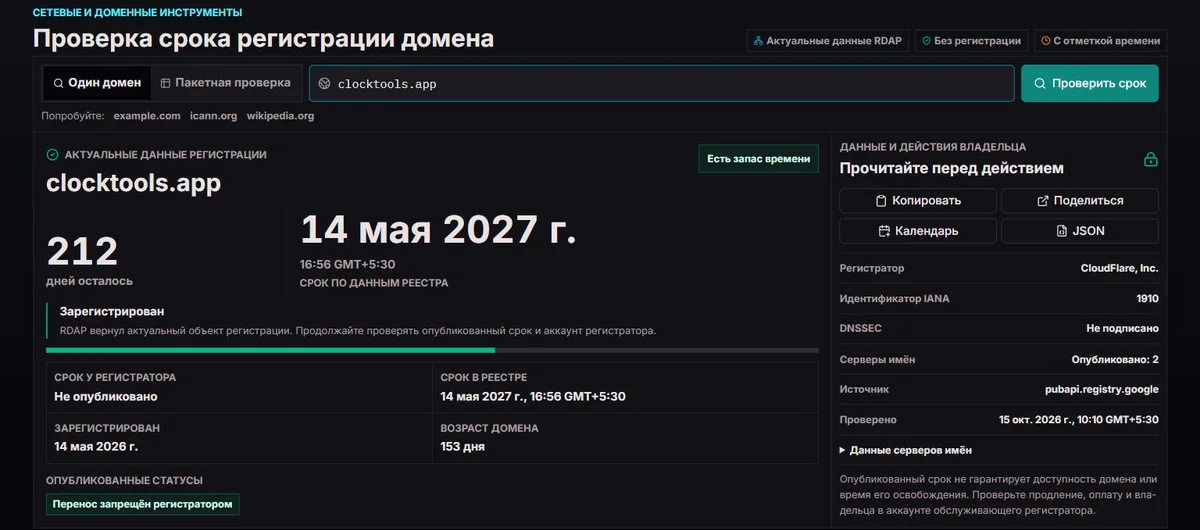Screen dimensions: 1200x530
Task: Click the Зарегистрирован status message heading
Action: click(x=112, y=312)
